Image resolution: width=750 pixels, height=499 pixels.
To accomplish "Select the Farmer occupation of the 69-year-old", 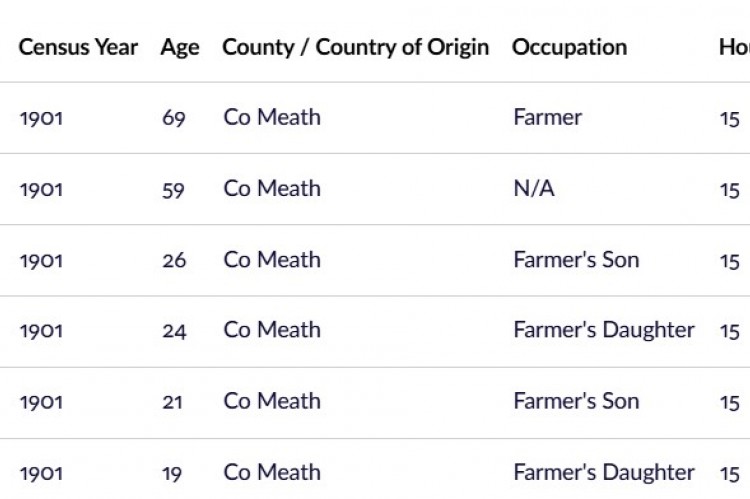I will [547, 118].
